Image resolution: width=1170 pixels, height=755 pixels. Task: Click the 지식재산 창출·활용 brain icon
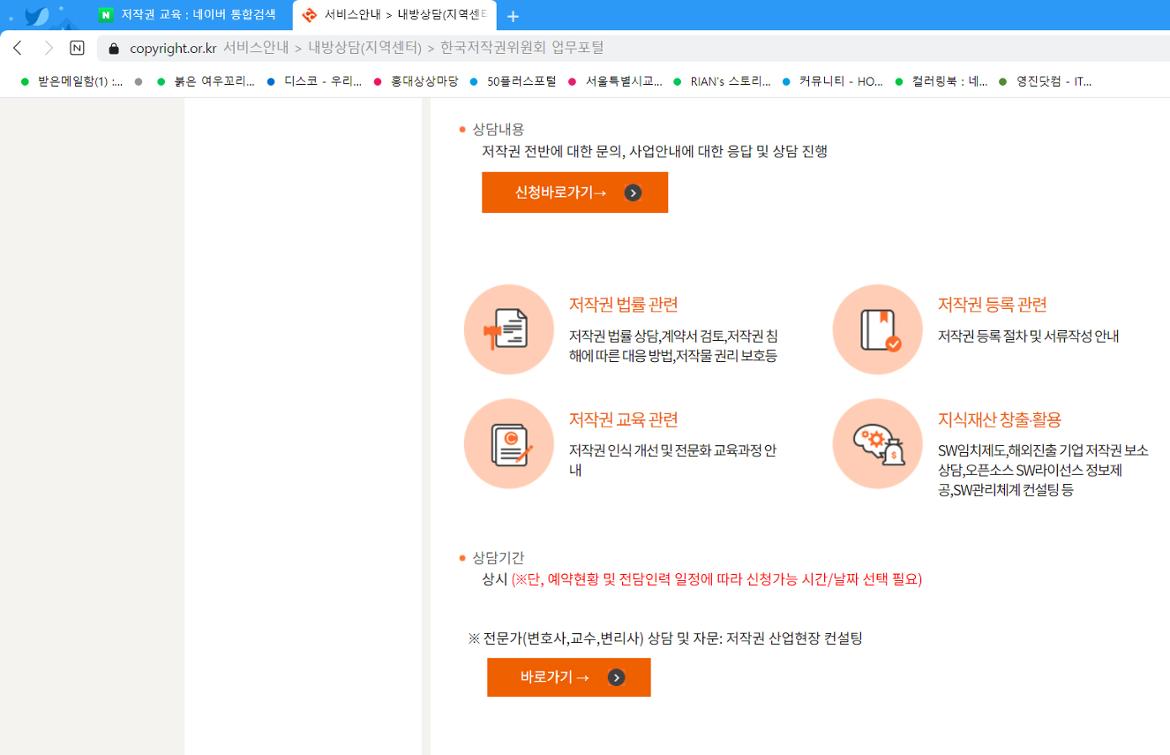(x=877, y=443)
